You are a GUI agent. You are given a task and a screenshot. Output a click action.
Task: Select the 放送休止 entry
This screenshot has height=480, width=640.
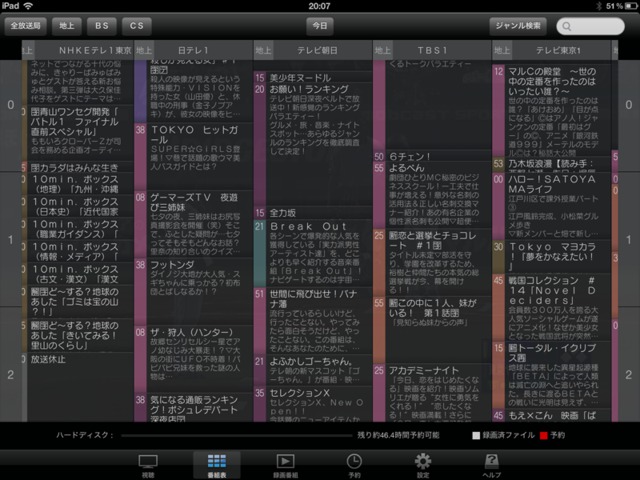78,387
